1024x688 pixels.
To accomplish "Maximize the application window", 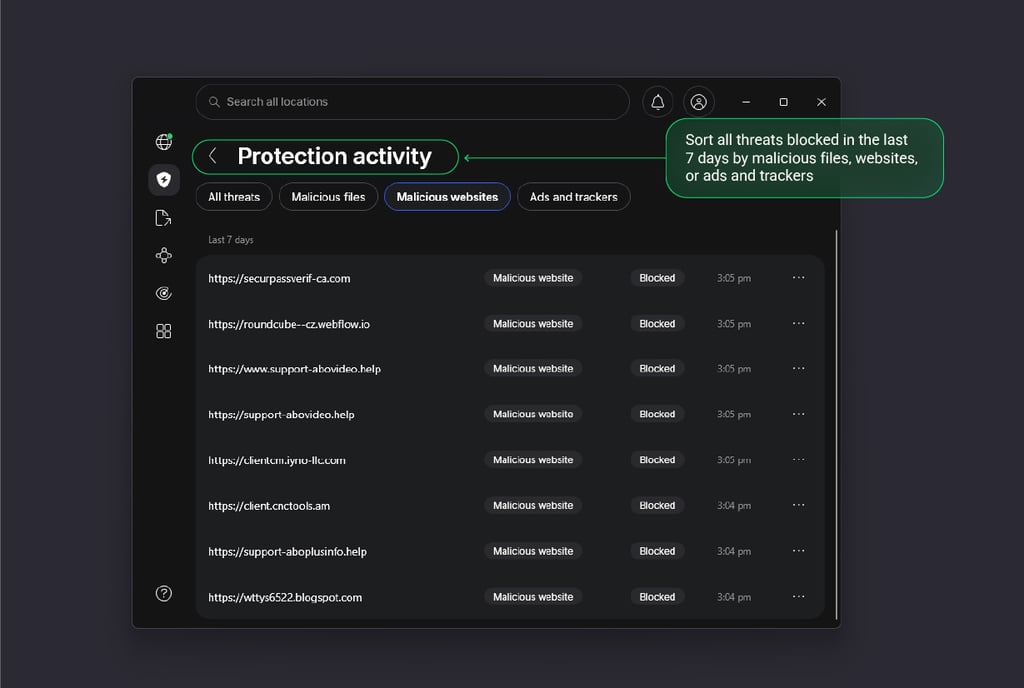I will pyautogui.click(x=784, y=102).
